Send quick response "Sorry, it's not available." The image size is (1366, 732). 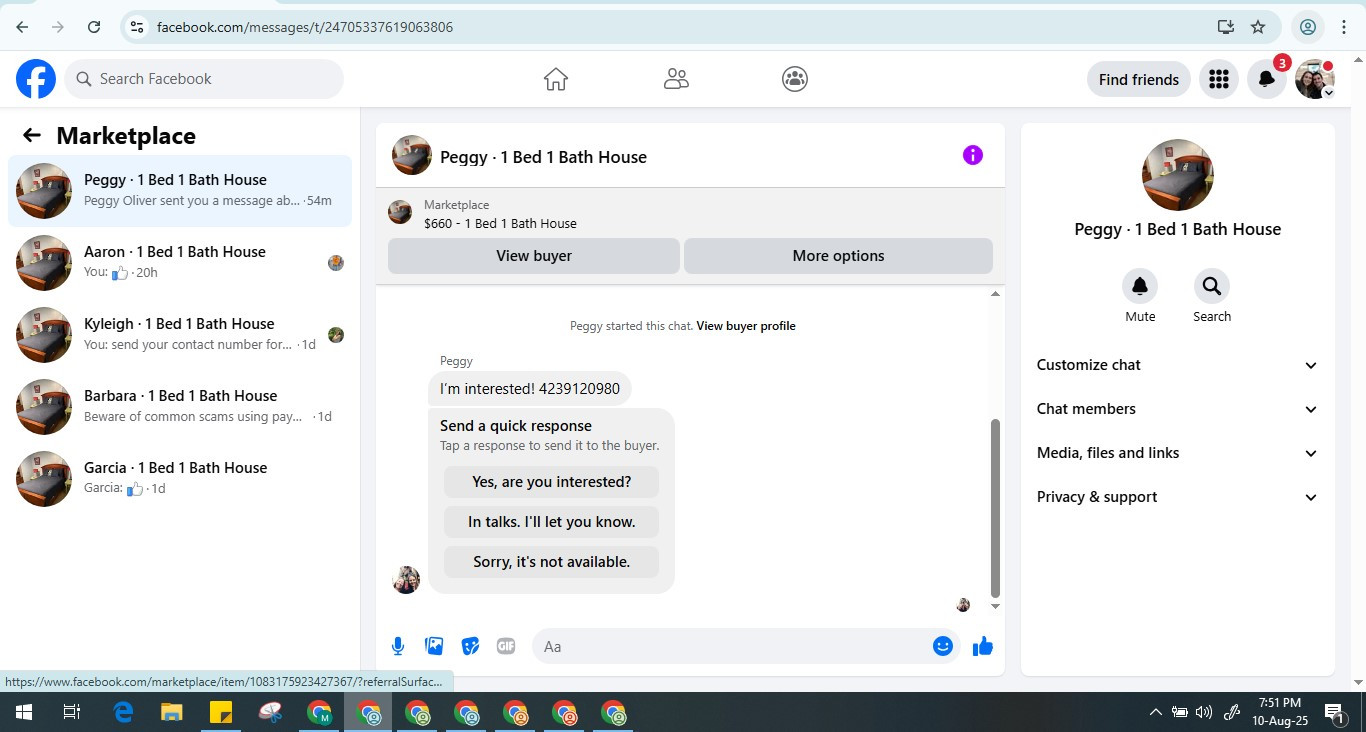[551, 562]
